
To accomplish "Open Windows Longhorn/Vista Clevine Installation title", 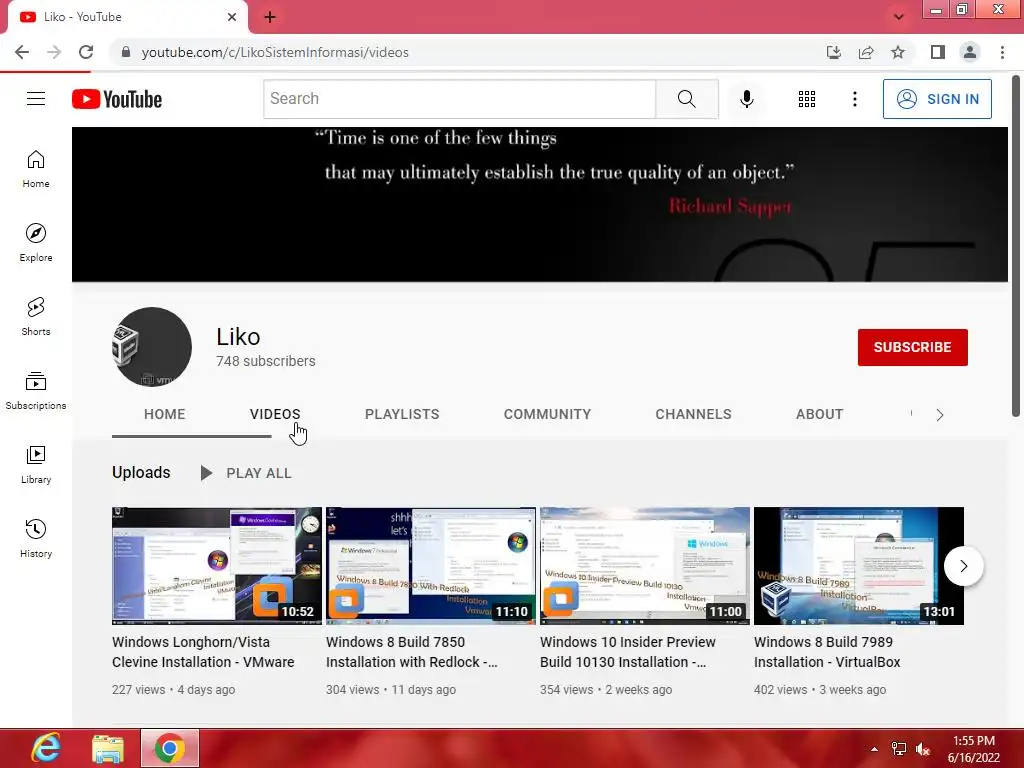I will 203,652.
